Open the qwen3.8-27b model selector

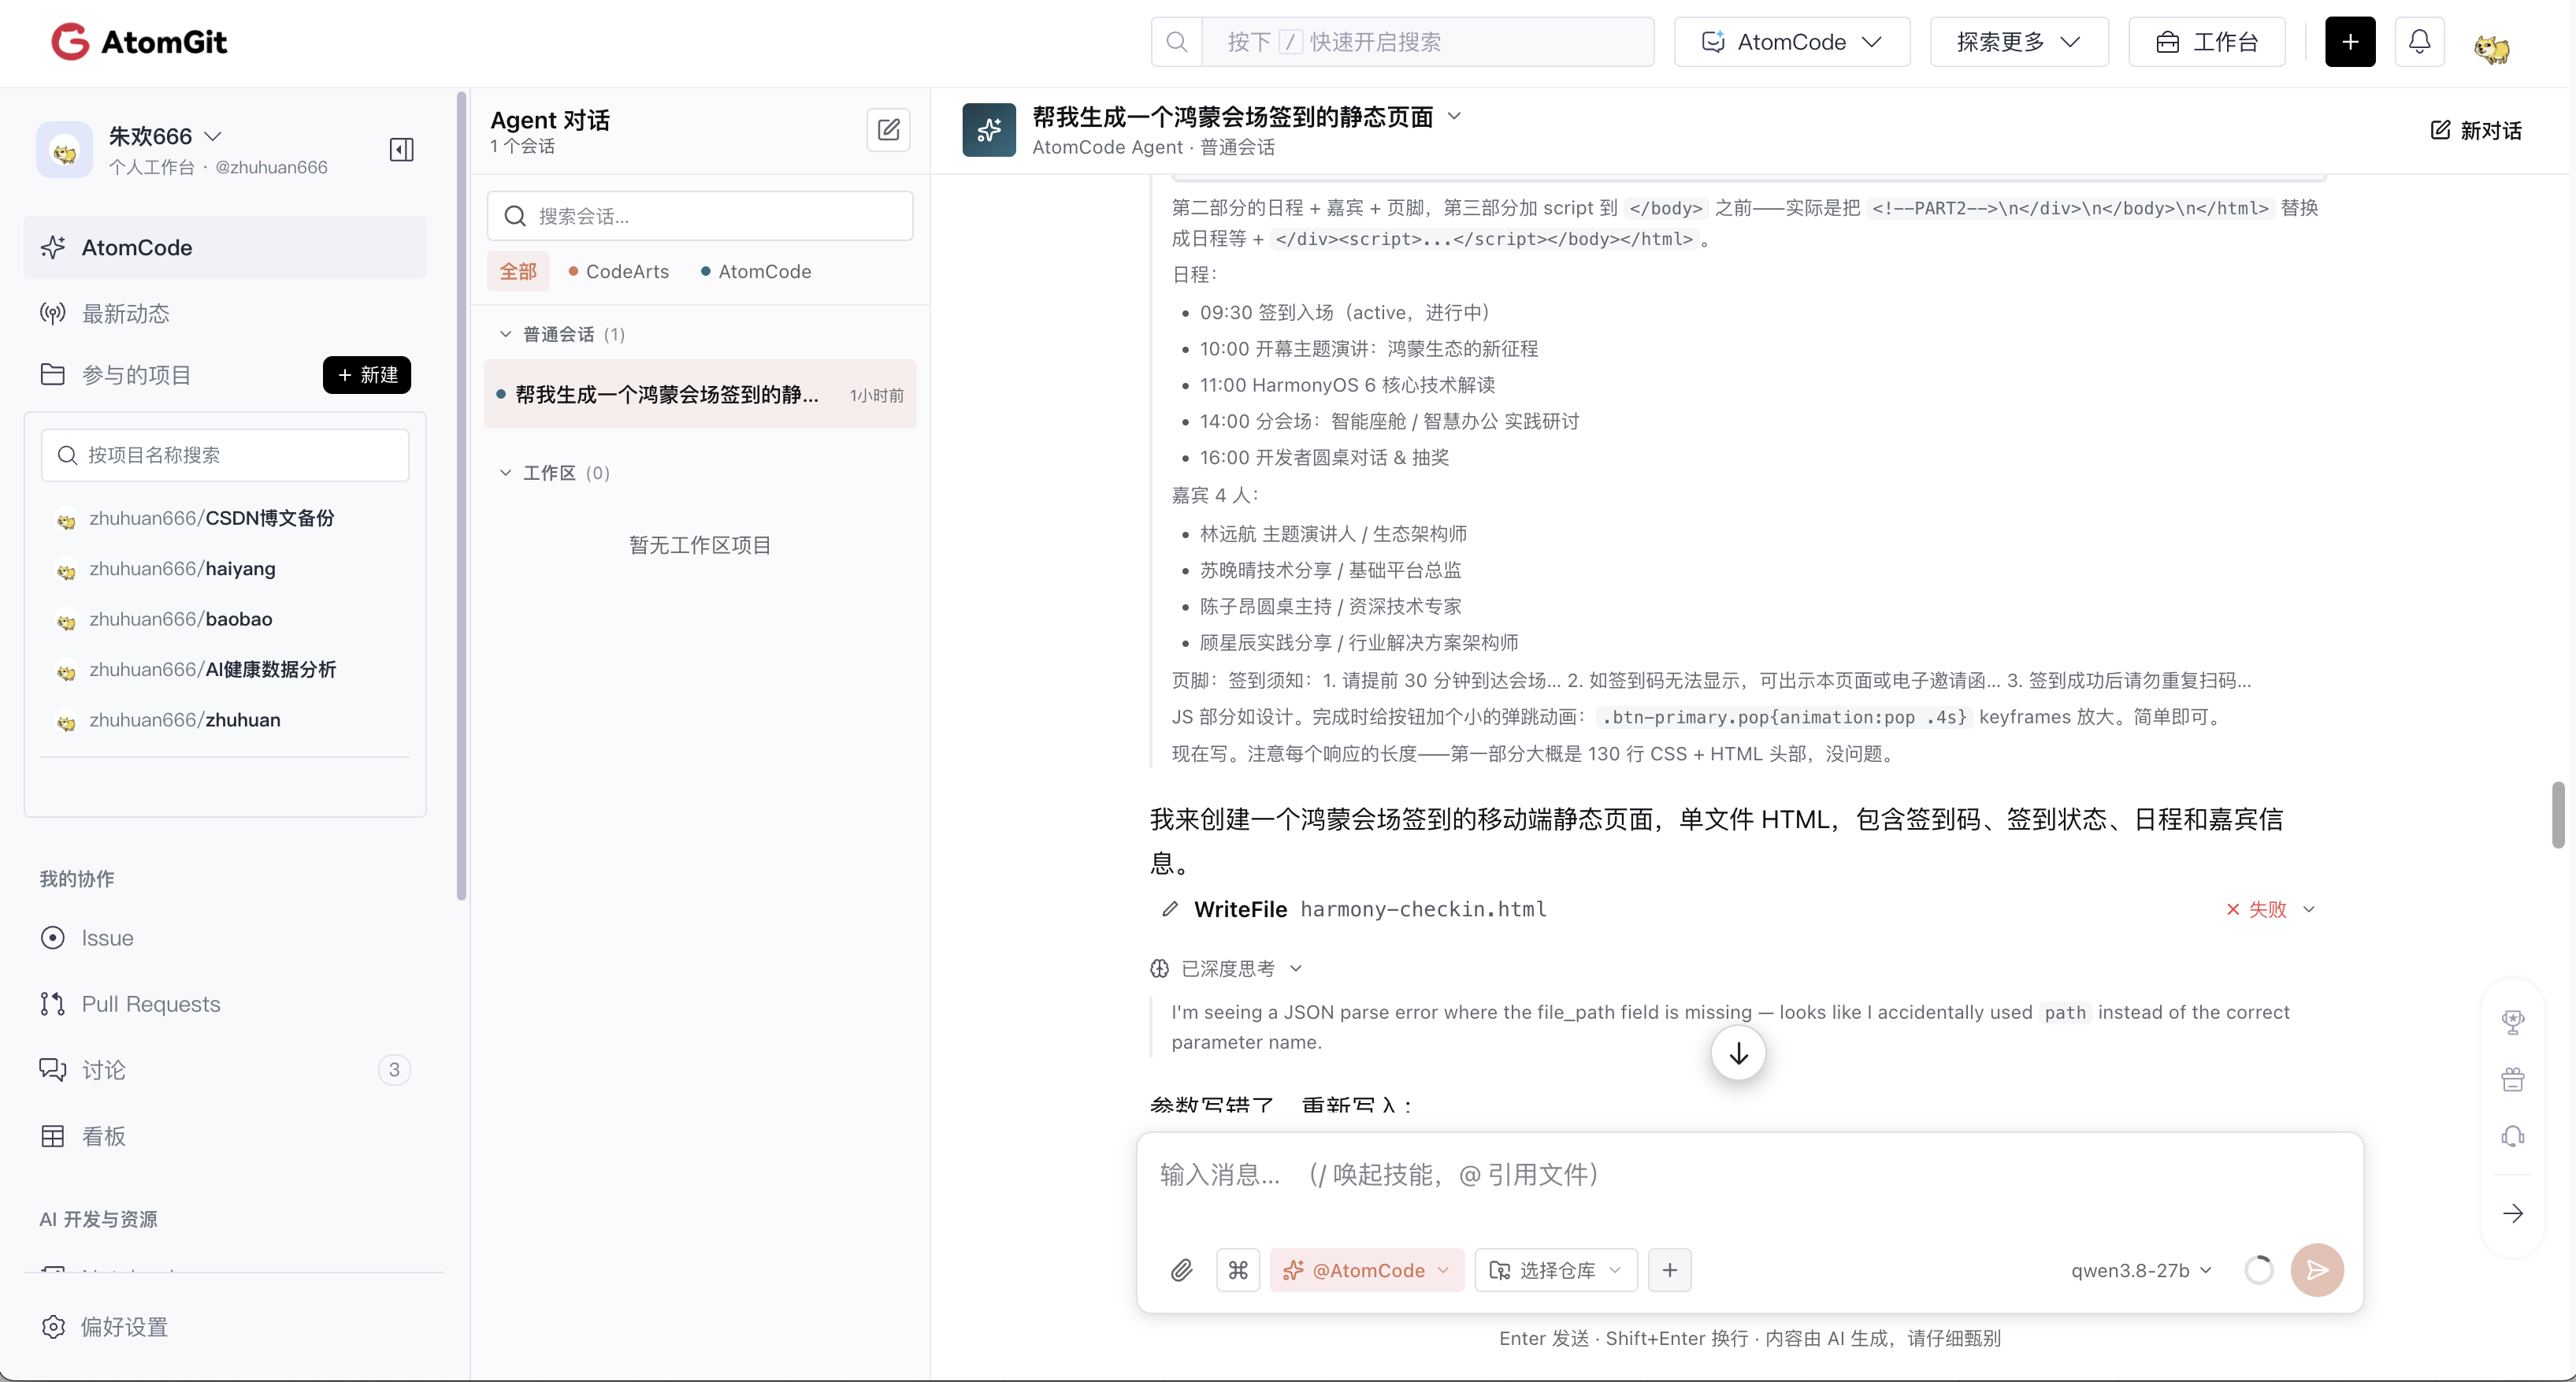coord(2141,1270)
